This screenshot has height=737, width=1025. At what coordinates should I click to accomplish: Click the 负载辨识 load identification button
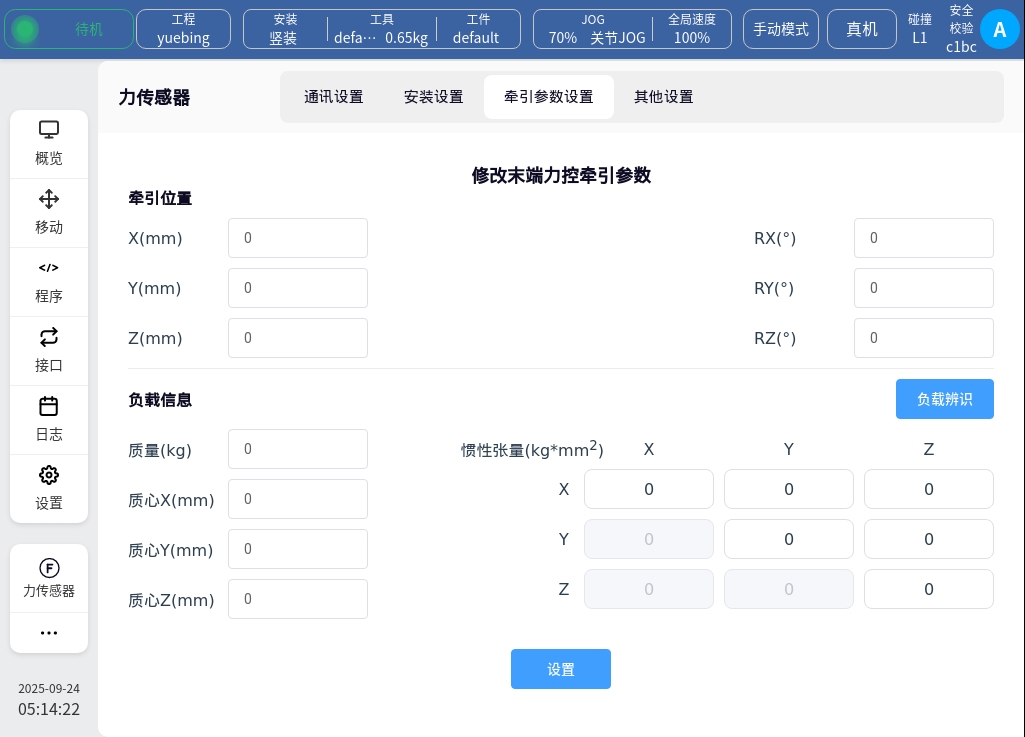pyautogui.click(x=944, y=399)
